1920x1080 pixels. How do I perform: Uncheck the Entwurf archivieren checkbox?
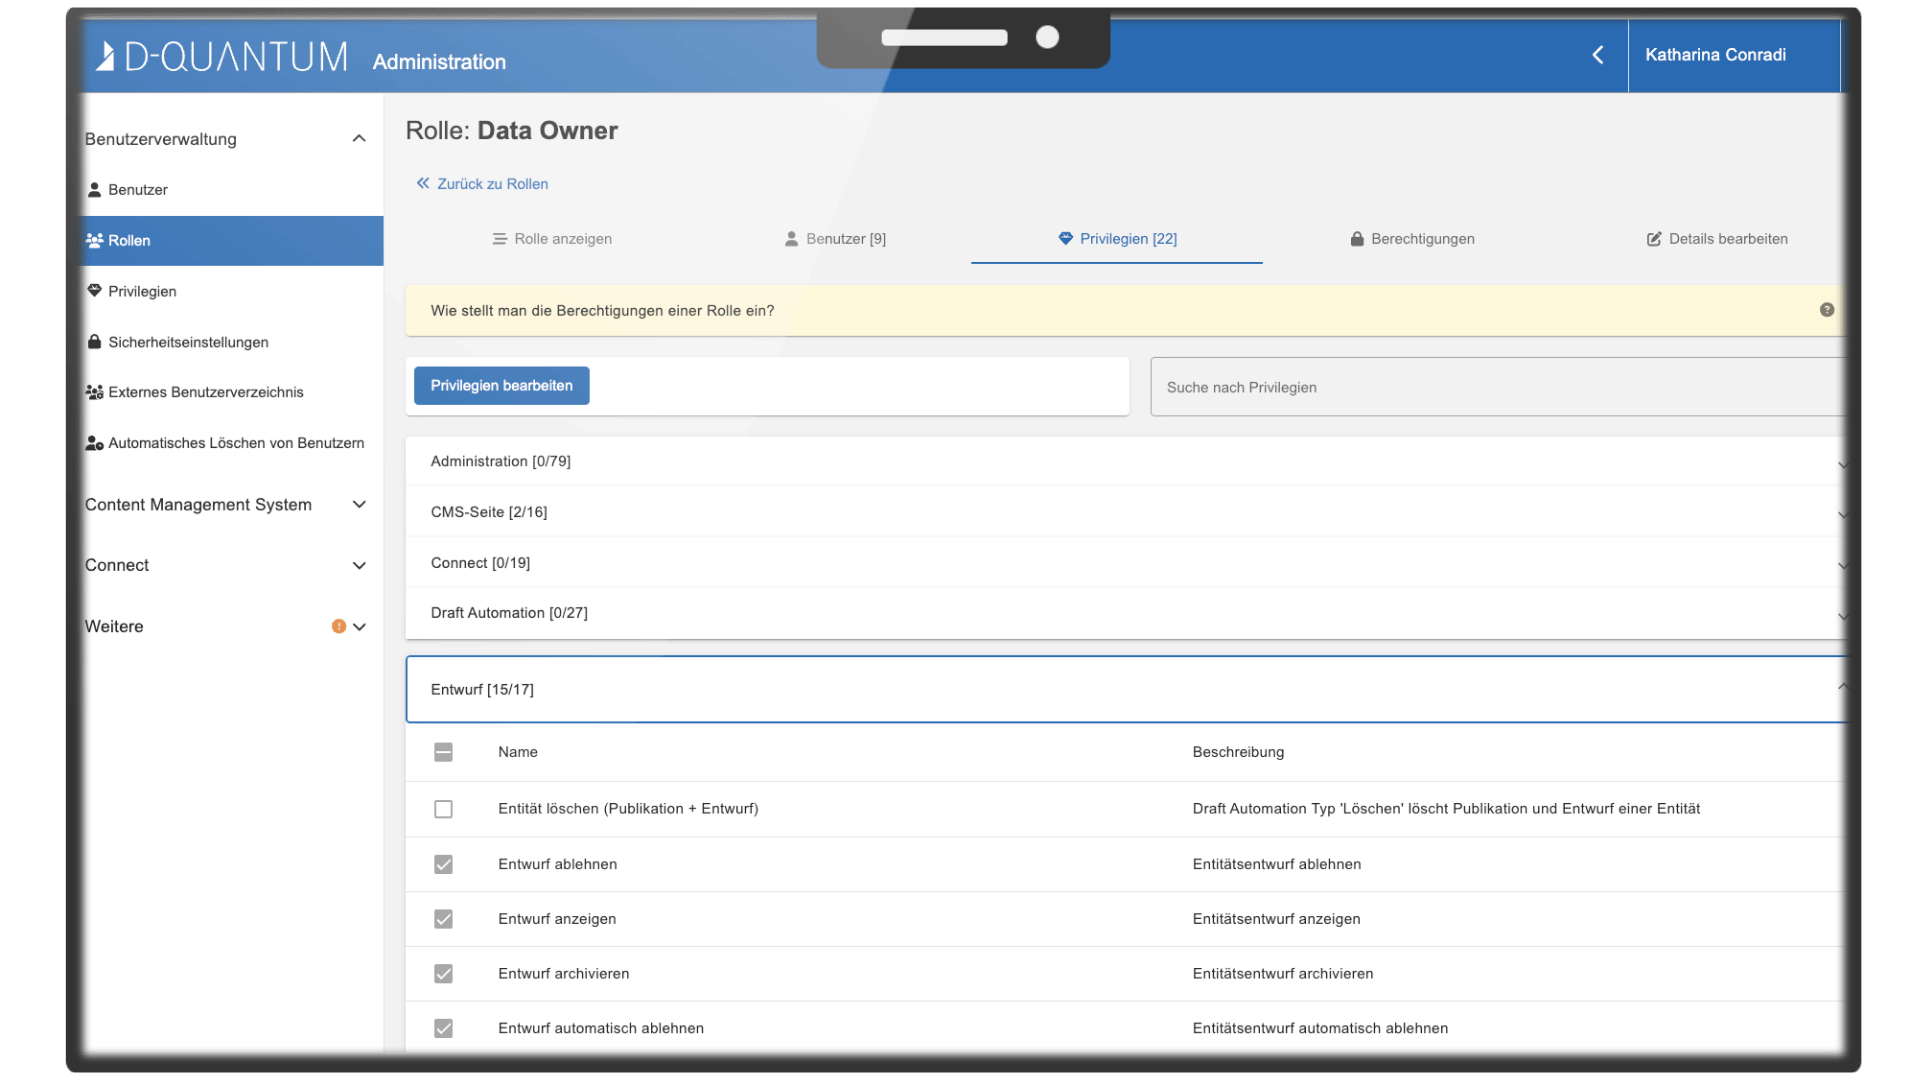coord(443,973)
